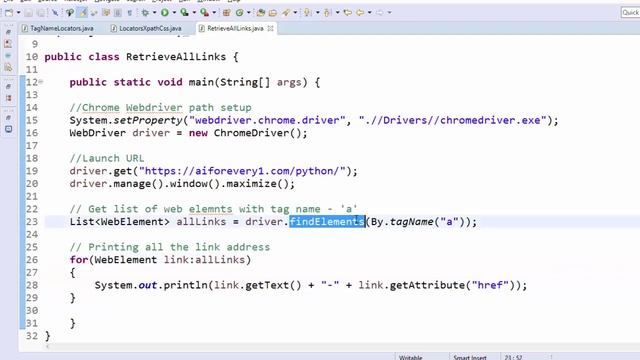Screen dimensions: 640x360
Task: Click the greyed Forward navigation arrow
Action: pos(380,13)
